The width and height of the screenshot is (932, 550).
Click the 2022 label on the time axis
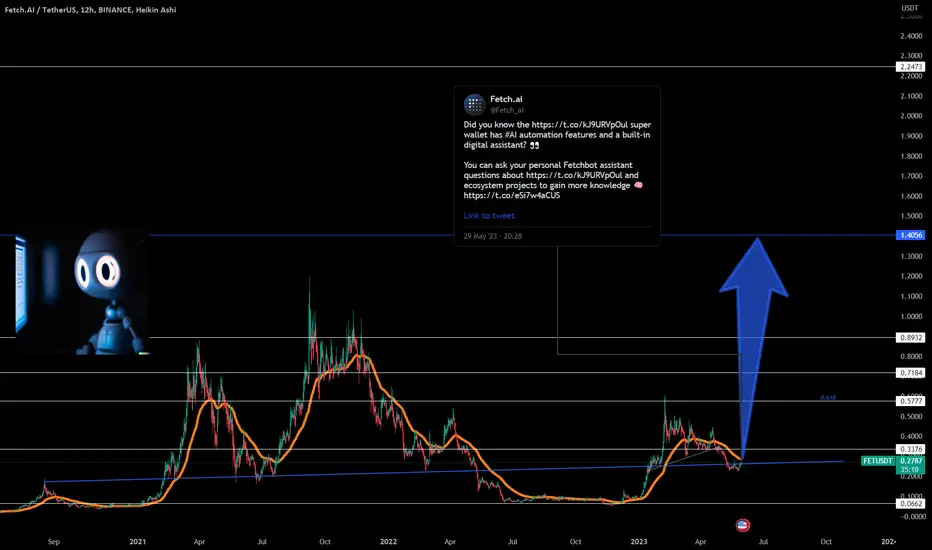coord(388,542)
